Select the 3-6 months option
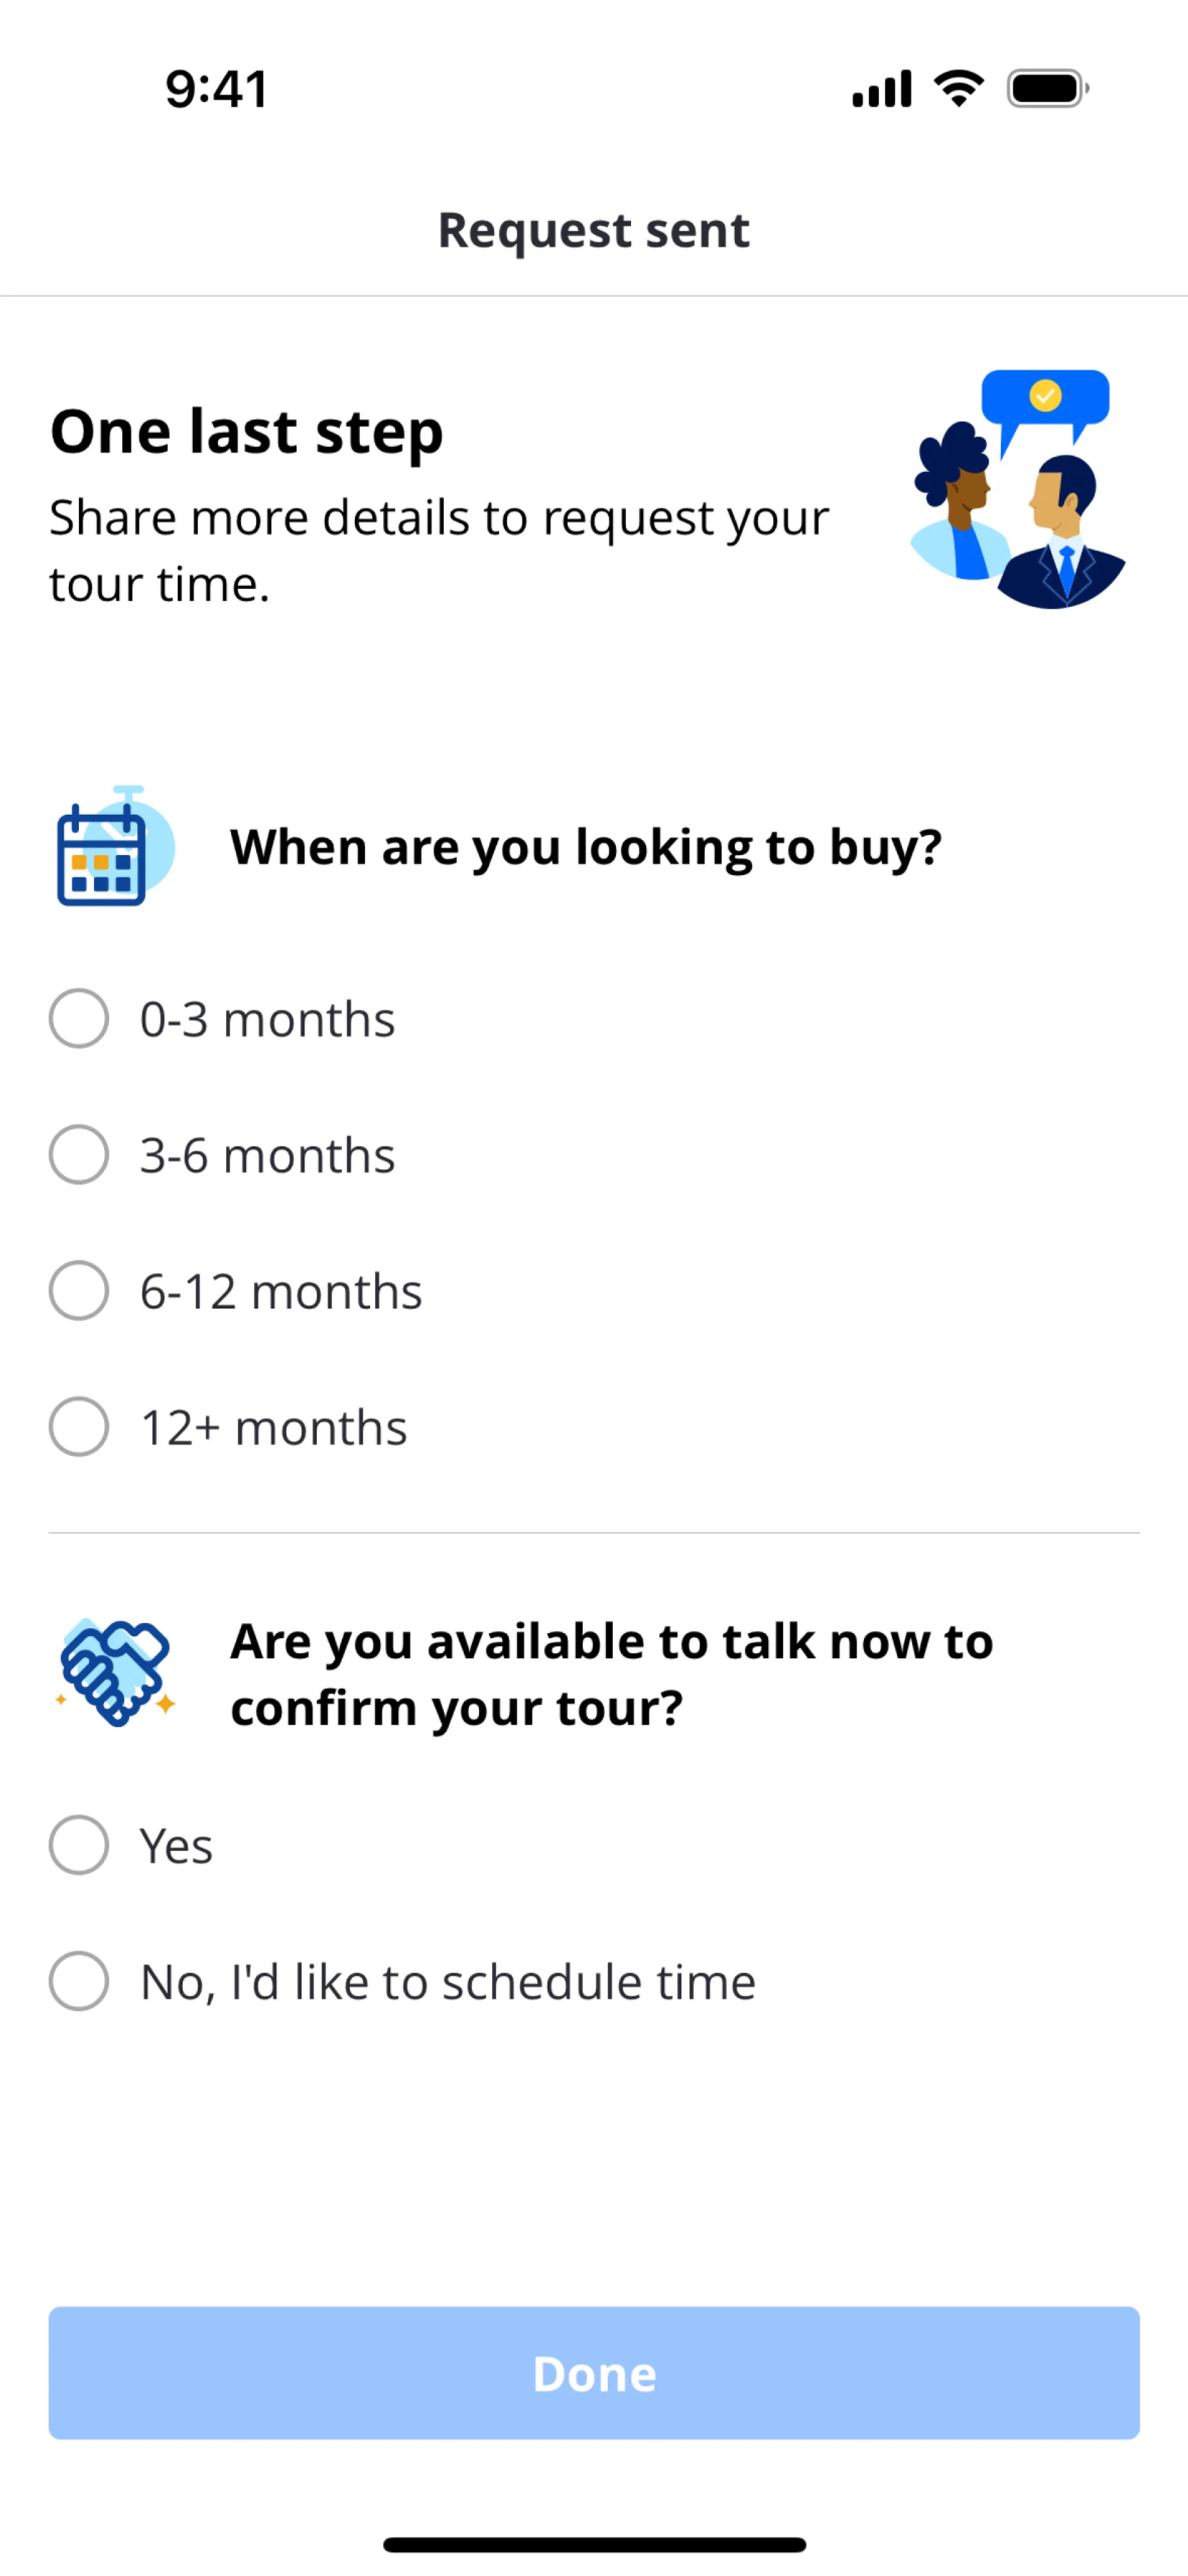1188x2576 pixels. tap(79, 1155)
